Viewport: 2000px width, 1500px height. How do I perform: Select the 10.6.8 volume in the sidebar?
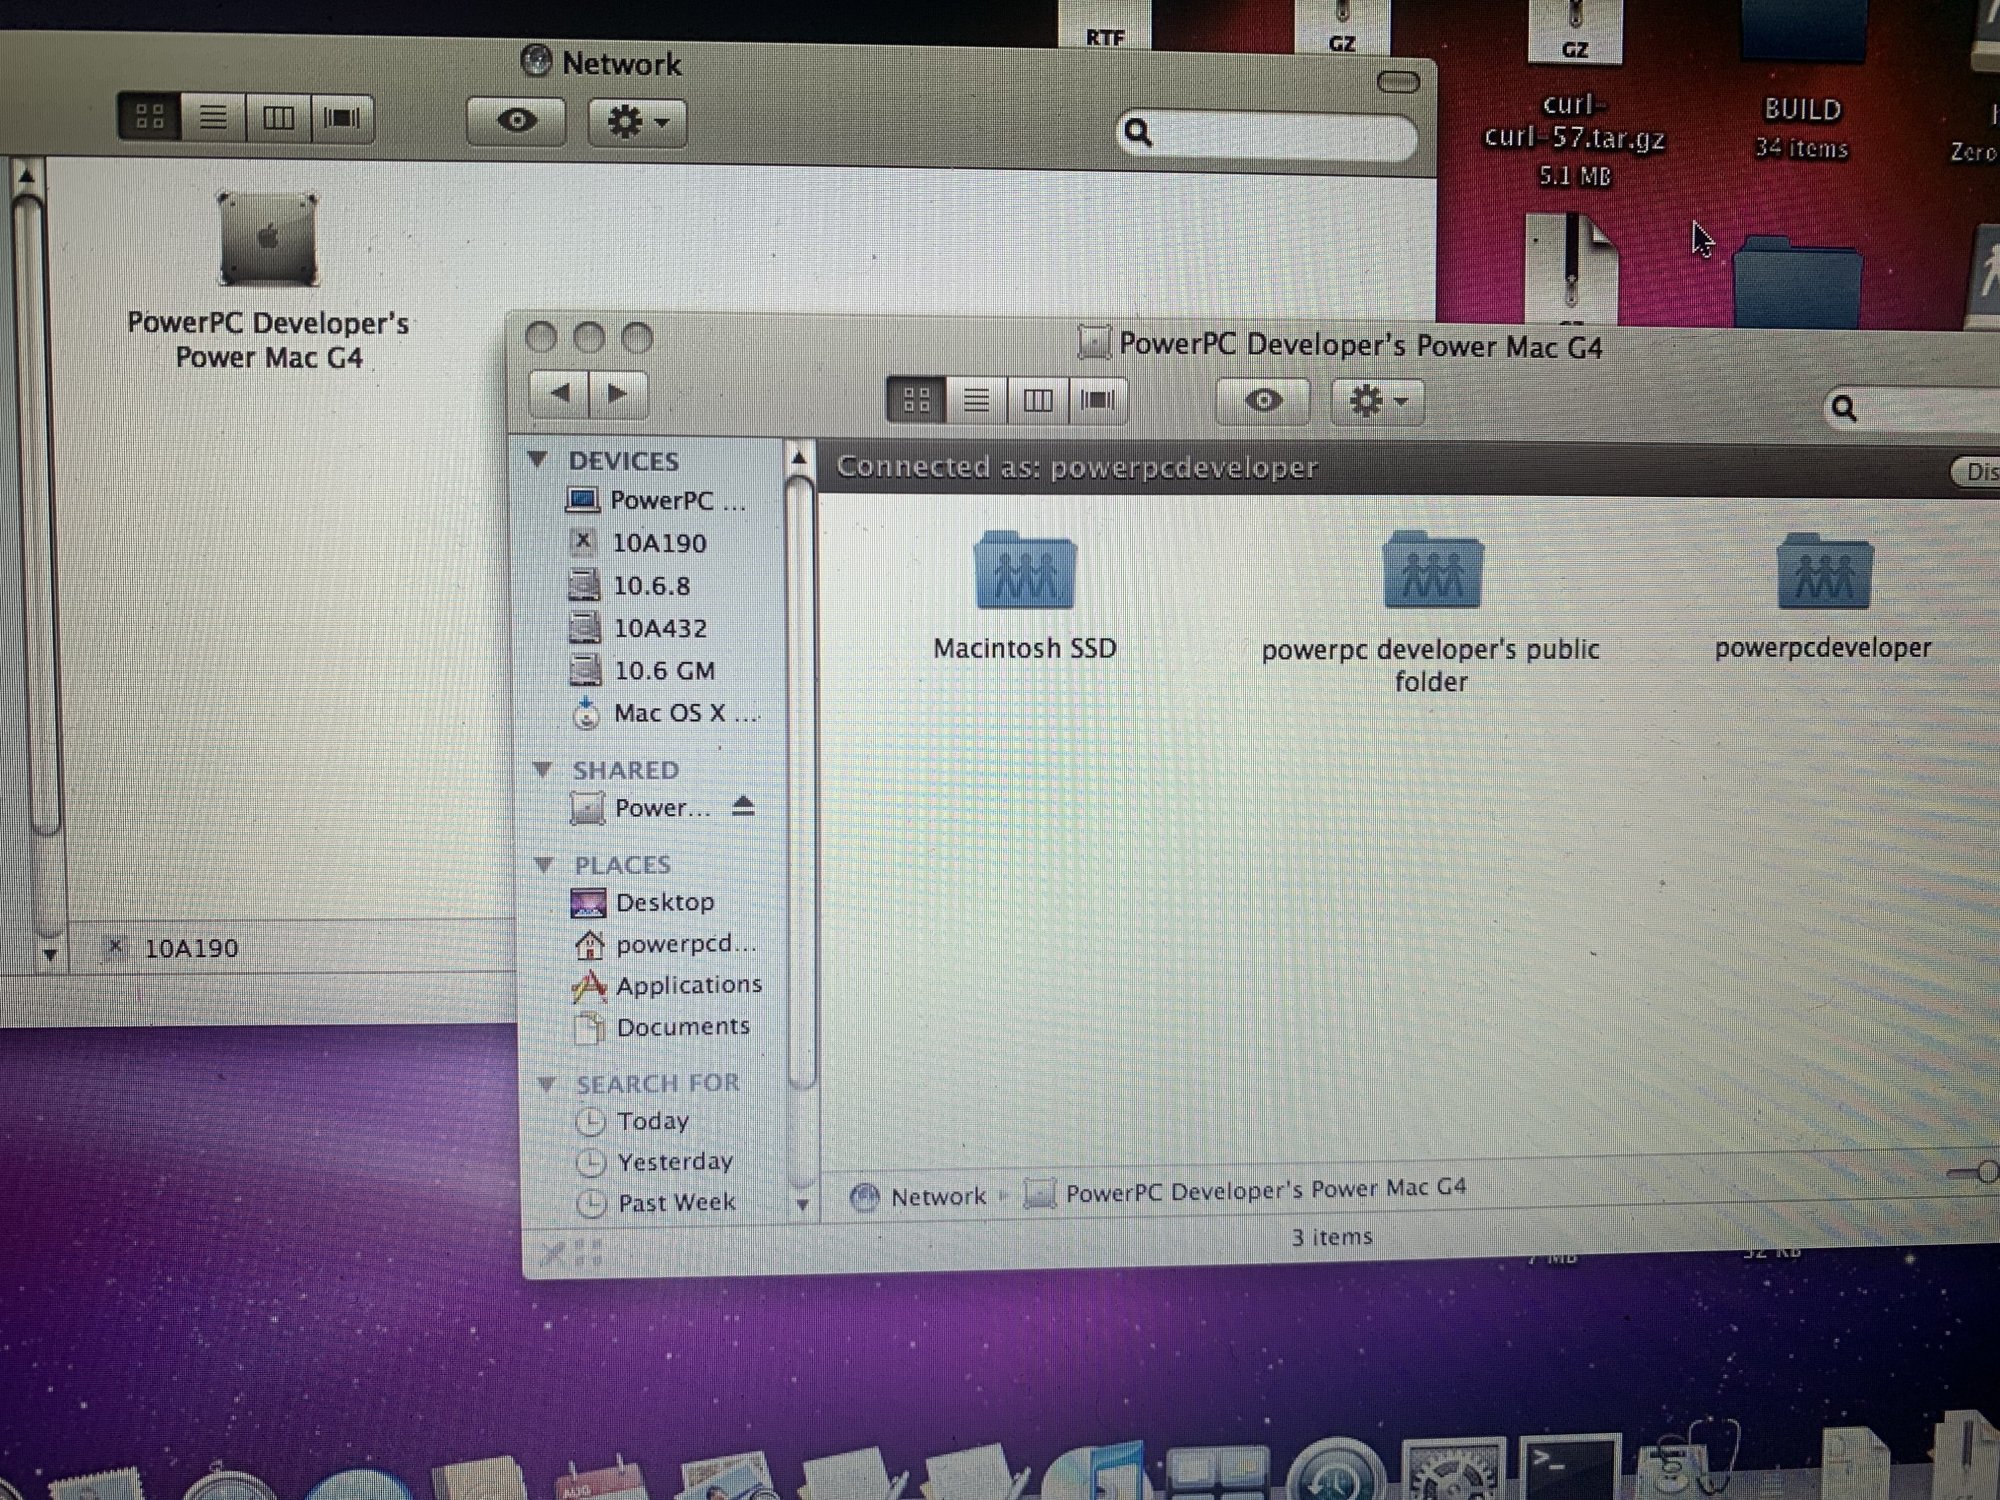(651, 586)
